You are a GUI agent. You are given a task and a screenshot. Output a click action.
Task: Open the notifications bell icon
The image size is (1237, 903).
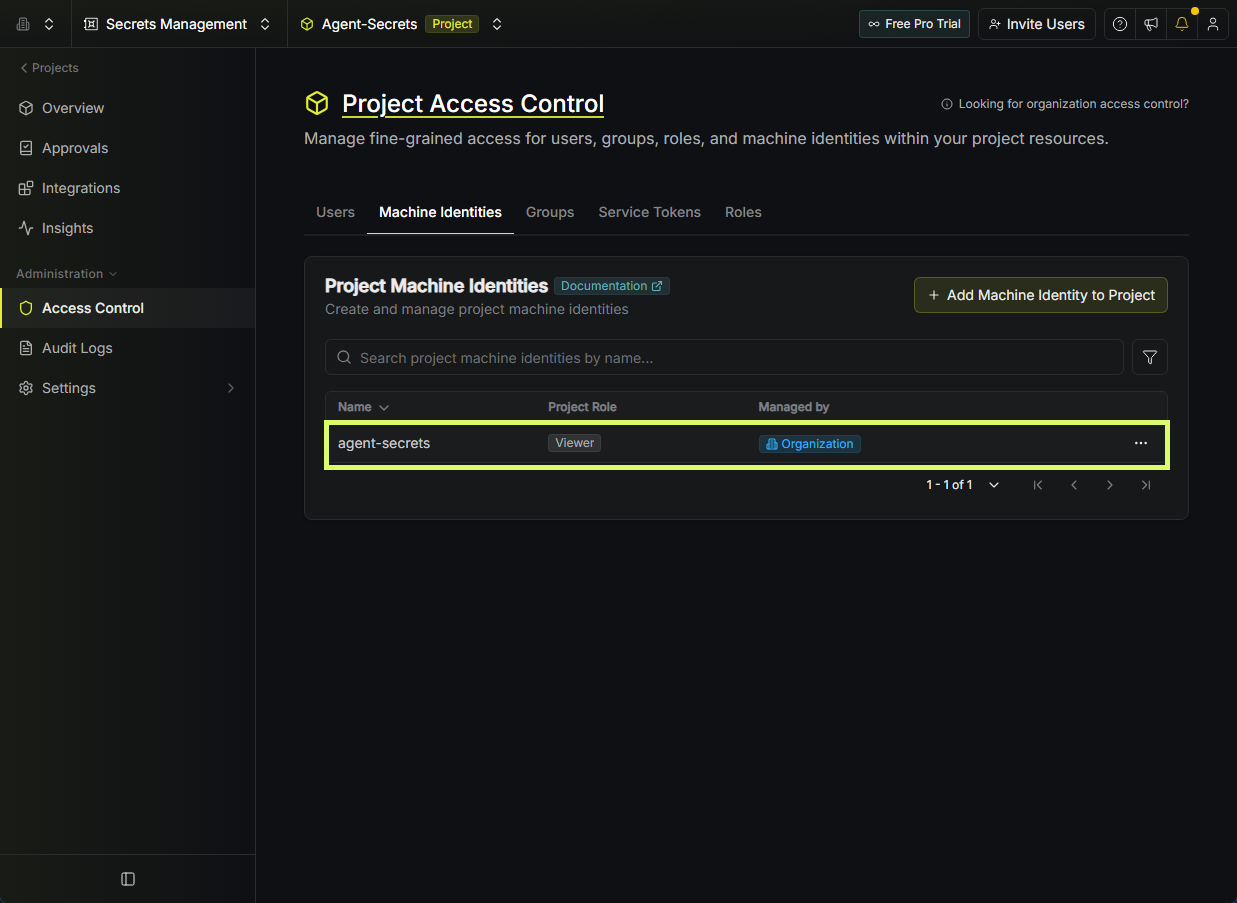(1182, 24)
